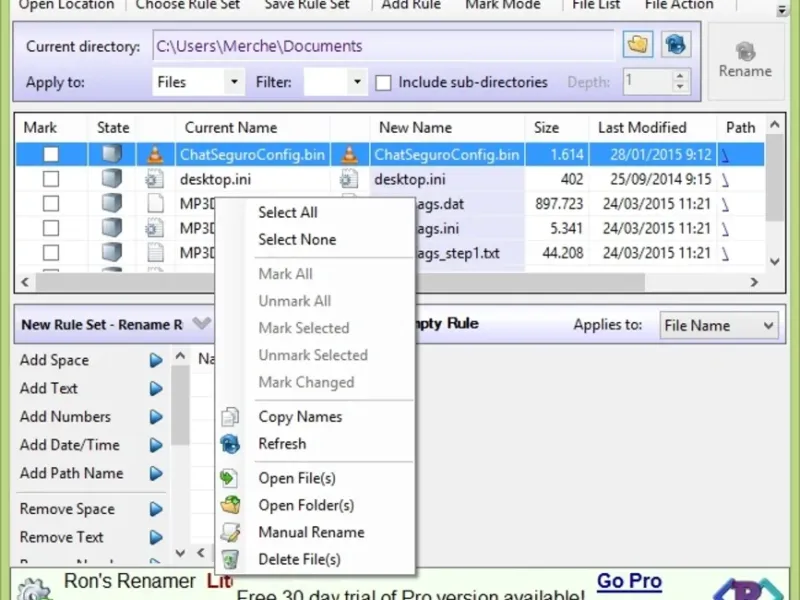Click the Manual Rename pencil icon in the context menu
The width and height of the screenshot is (800, 600).
230,532
